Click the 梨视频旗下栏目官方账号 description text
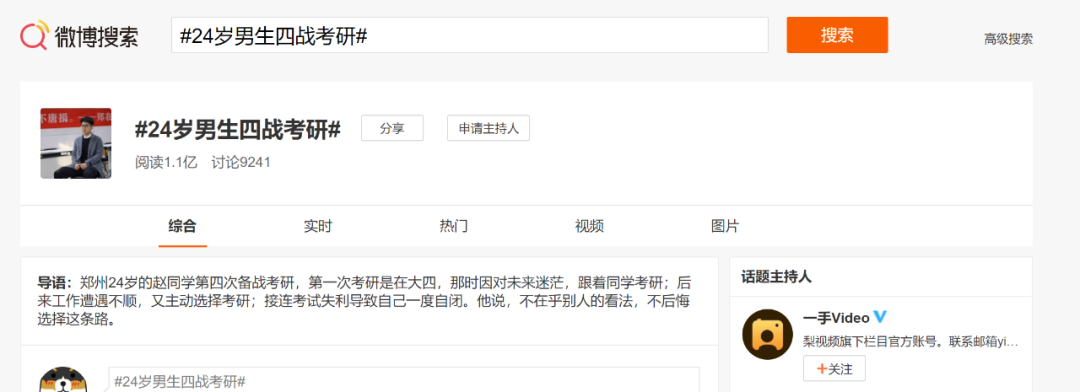 911,342
